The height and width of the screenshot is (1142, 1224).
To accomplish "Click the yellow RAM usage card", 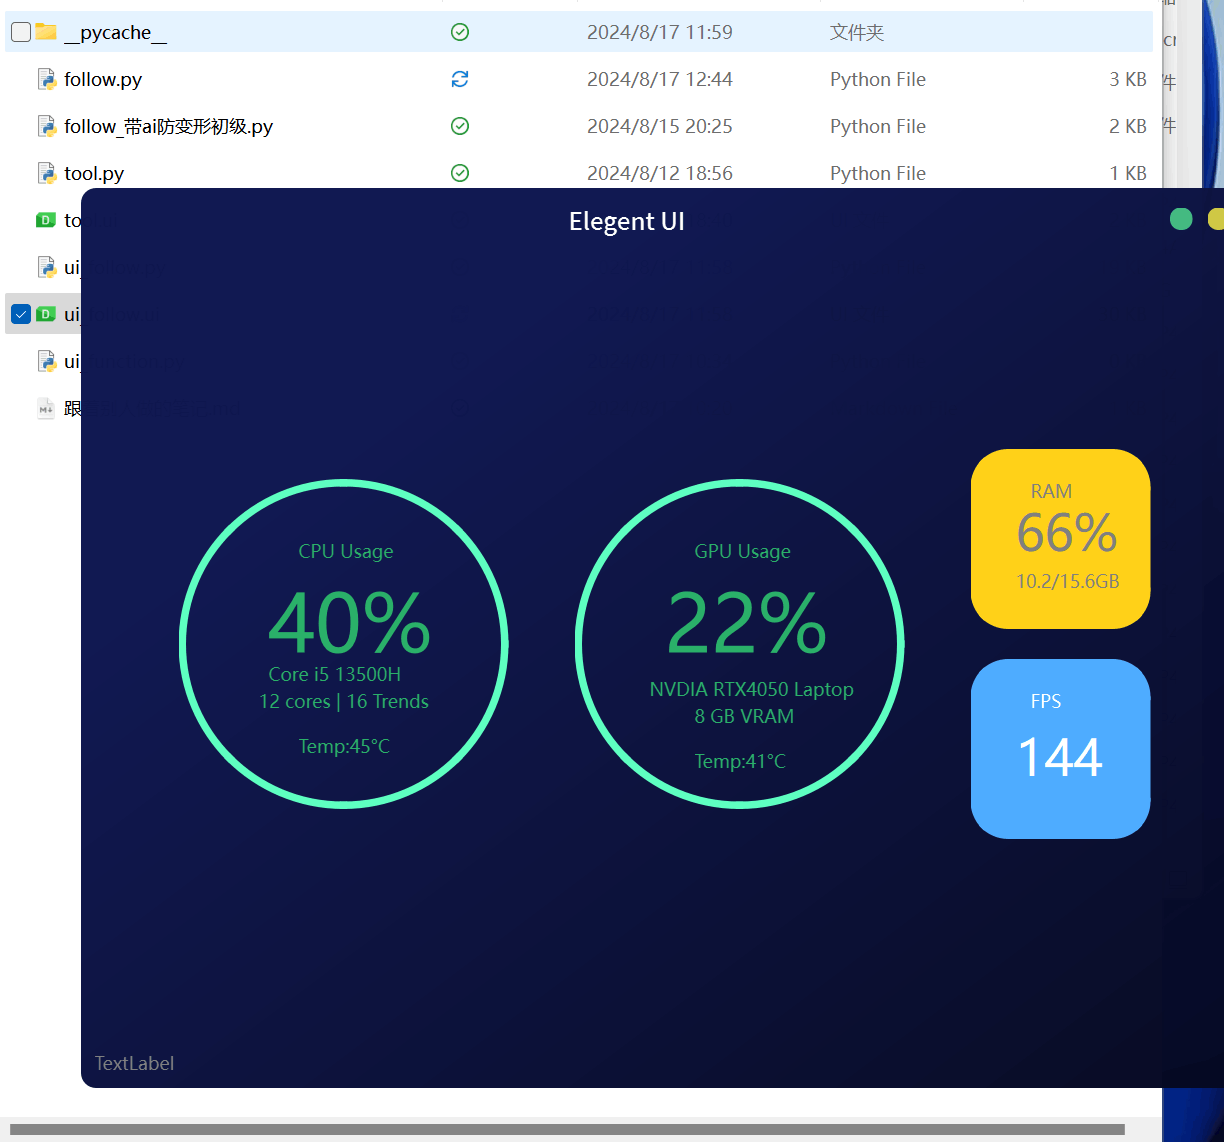I will click(1061, 539).
